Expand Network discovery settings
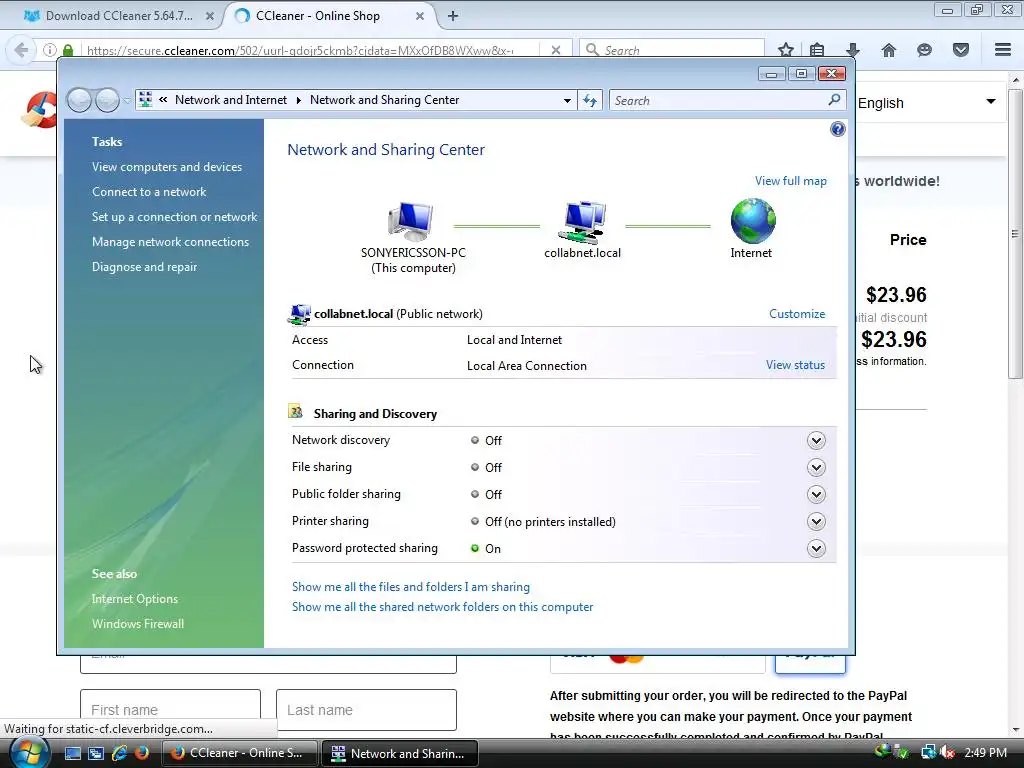1024x768 pixels. click(x=816, y=440)
